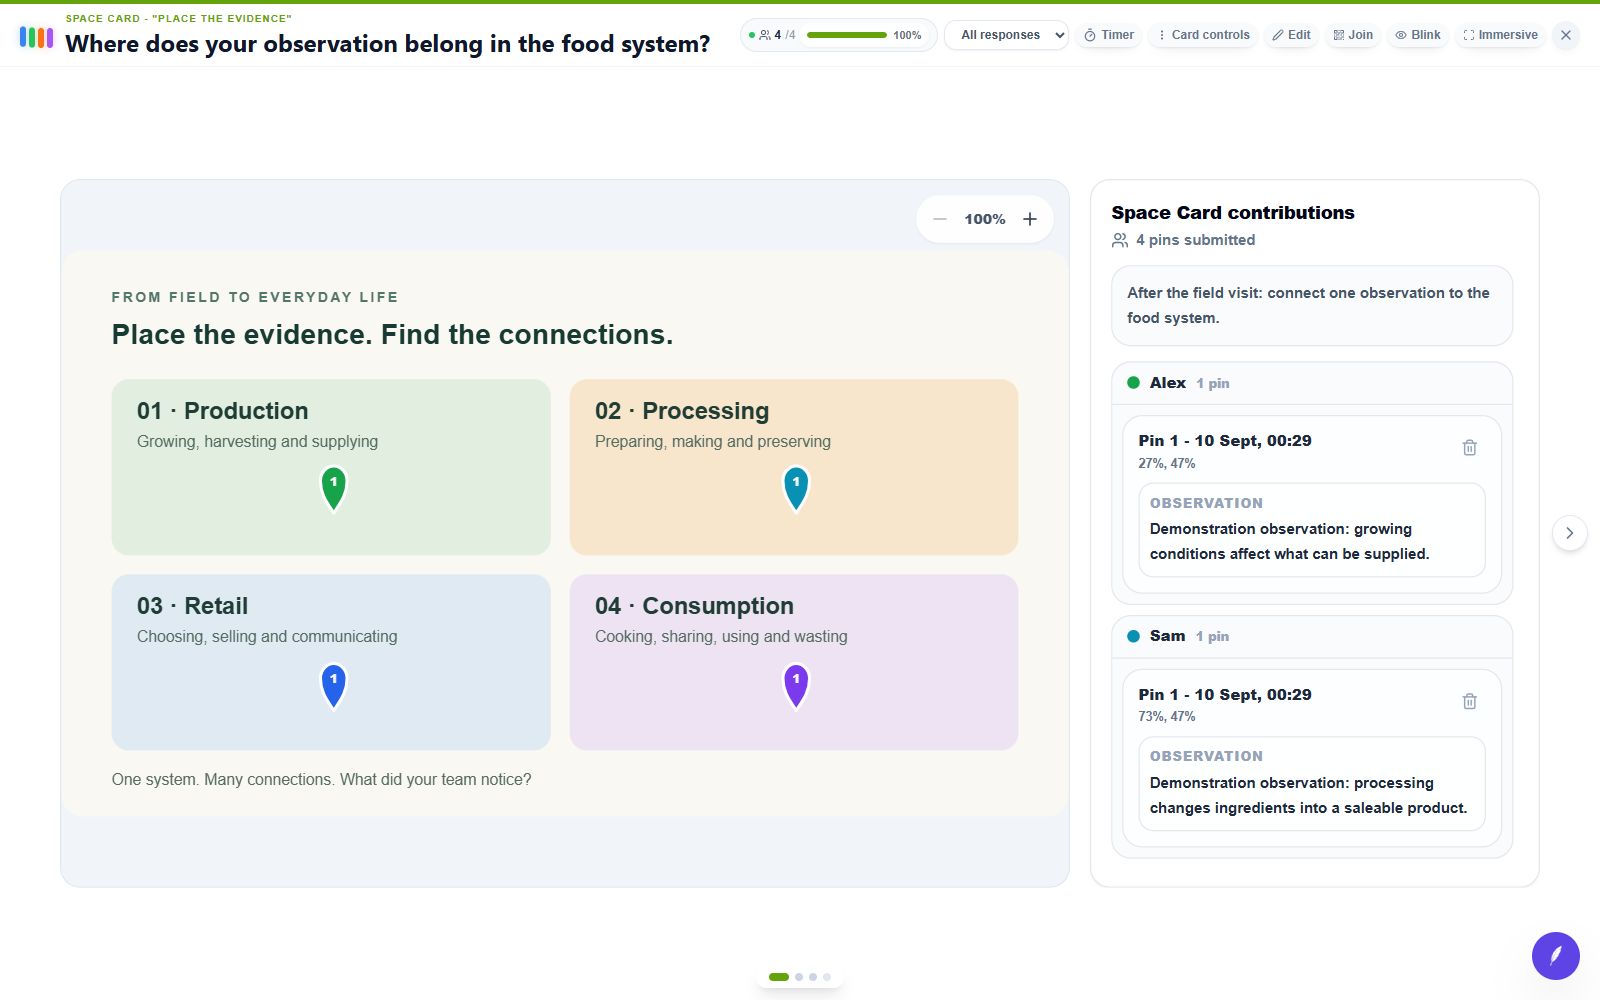
Task: Click Alex's growing conditions observation text
Action: point(1290,541)
